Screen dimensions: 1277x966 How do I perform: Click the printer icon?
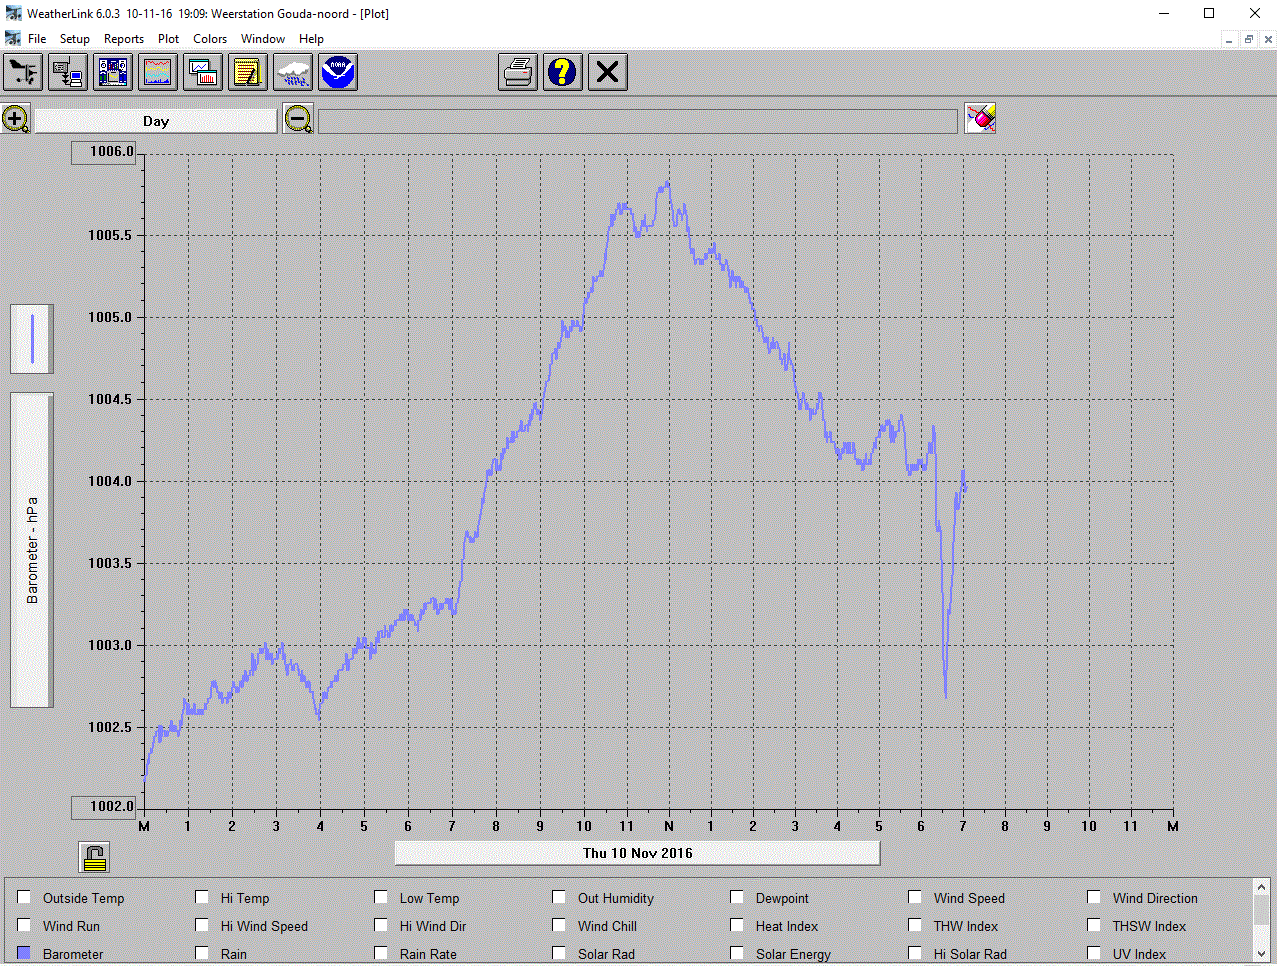[x=518, y=72]
